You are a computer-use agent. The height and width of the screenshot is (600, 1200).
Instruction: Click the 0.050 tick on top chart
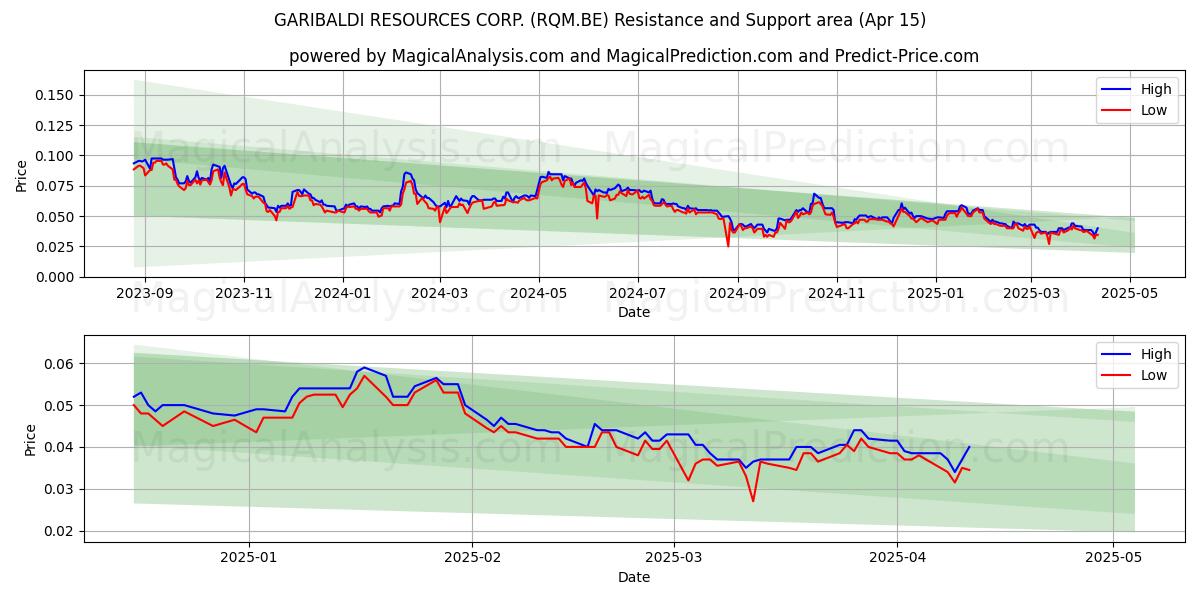[56, 216]
